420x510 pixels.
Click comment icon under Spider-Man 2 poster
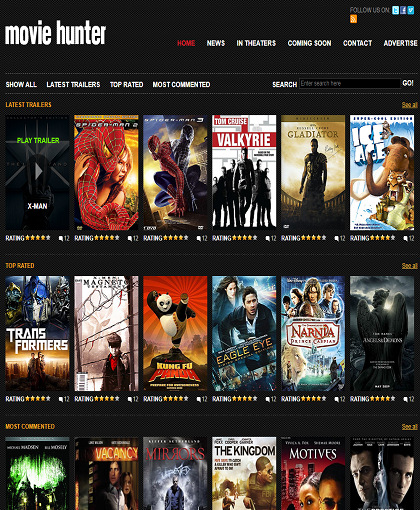tap(130, 238)
